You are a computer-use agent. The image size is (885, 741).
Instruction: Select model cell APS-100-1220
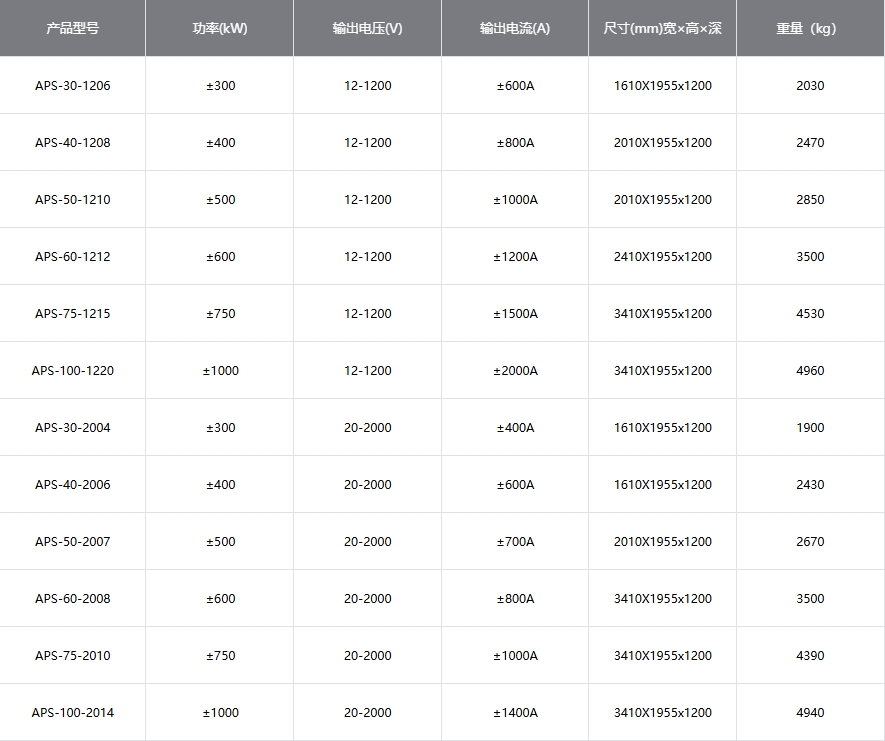click(73, 371)
